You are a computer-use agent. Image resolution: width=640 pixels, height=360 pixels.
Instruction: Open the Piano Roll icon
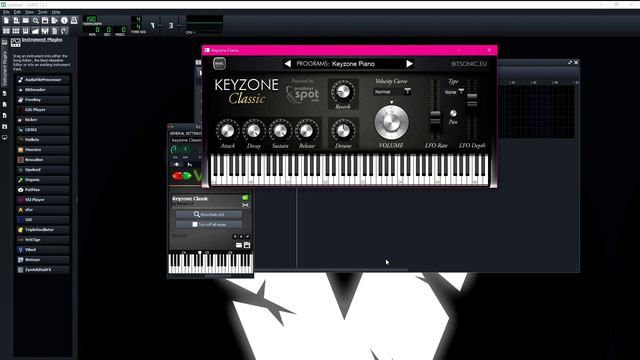pos(26,31)
